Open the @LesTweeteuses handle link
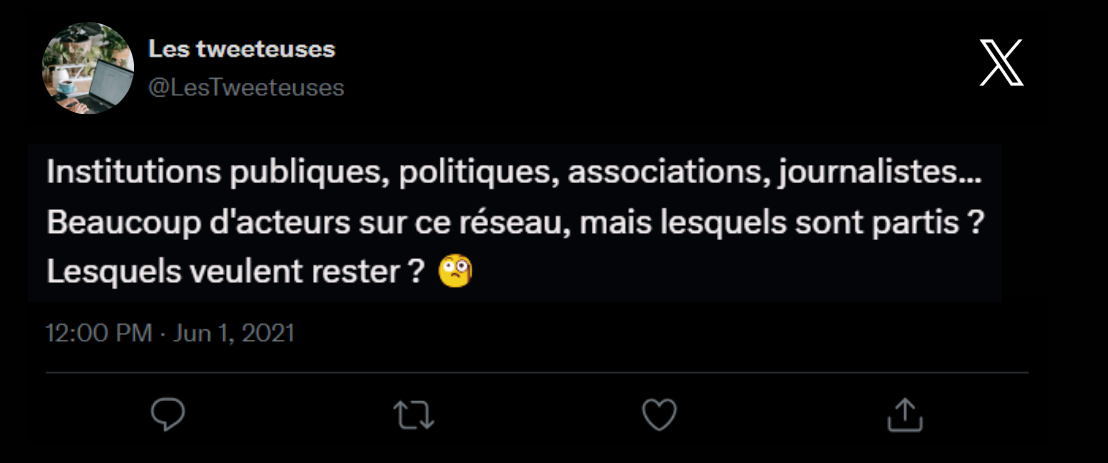 (246, 88)
